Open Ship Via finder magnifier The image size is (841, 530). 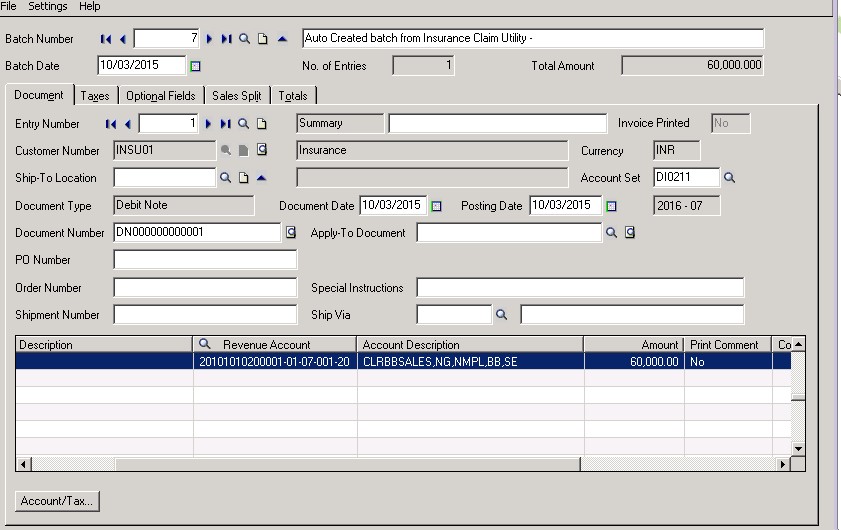pos(502,315)
